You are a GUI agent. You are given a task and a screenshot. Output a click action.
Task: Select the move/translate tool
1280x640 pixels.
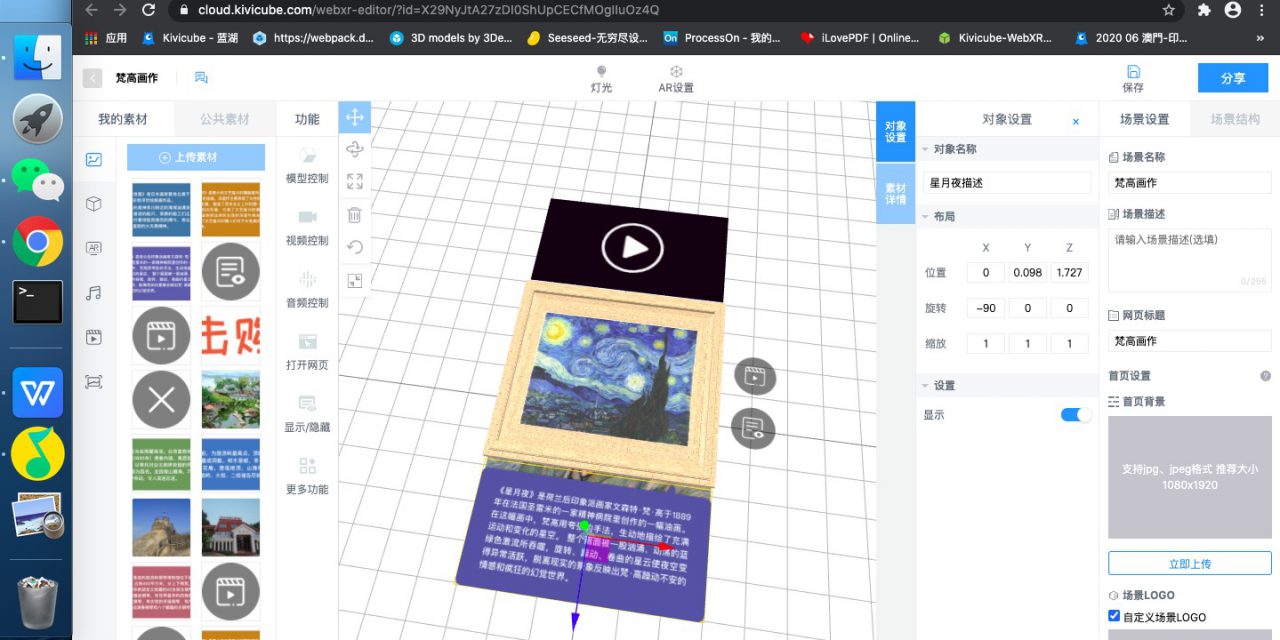[x=354, y=118]
